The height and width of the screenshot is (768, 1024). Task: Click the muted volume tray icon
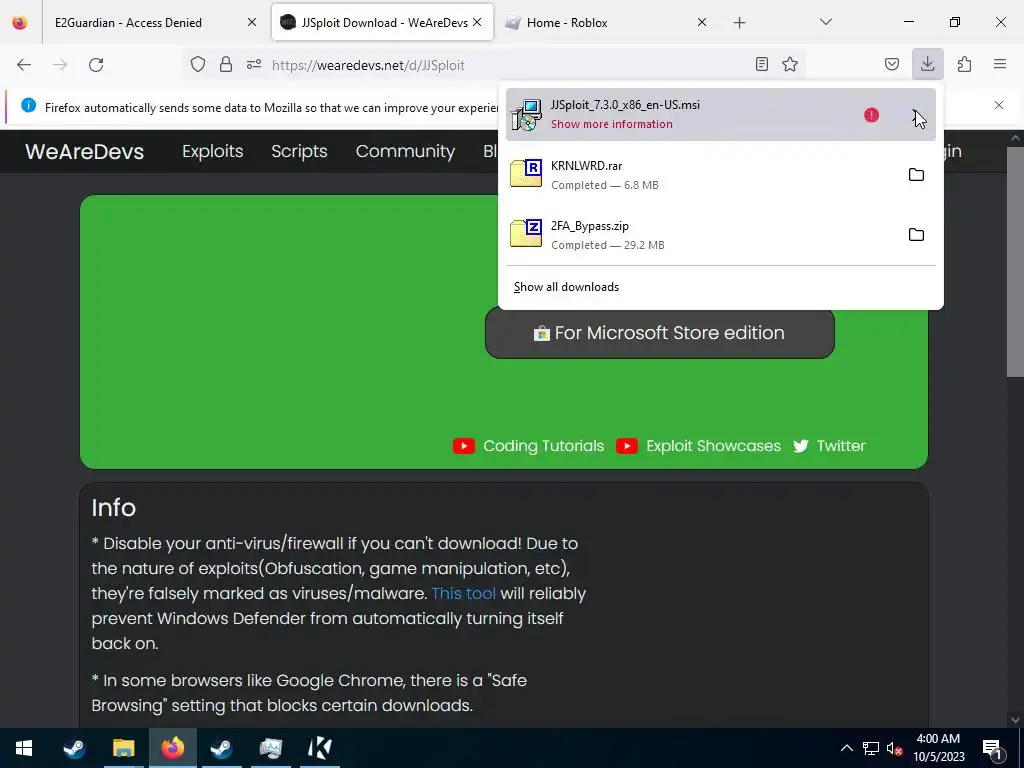(895, 748)
